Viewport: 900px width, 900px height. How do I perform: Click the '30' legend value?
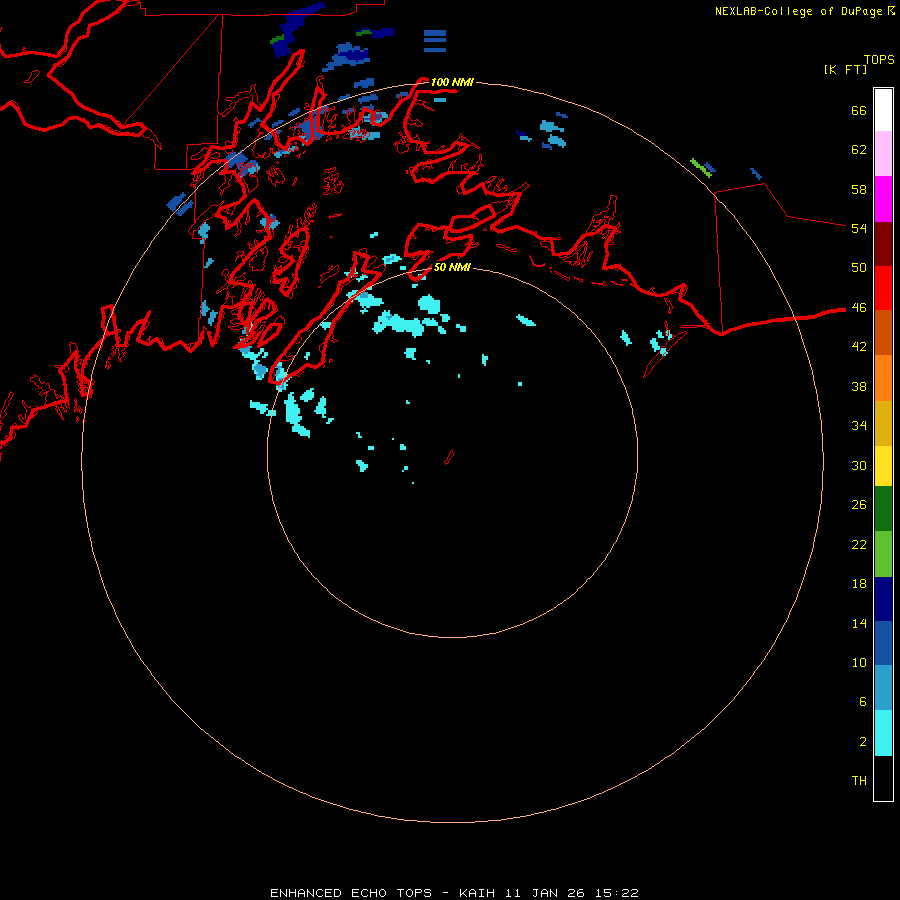(859, 465)
